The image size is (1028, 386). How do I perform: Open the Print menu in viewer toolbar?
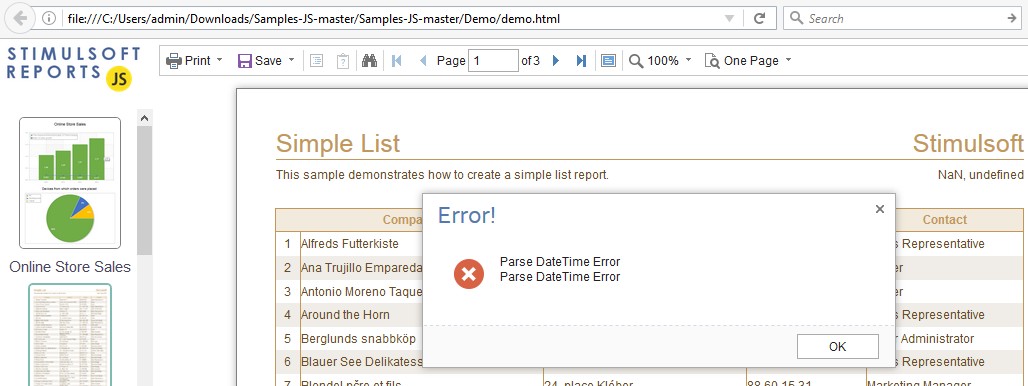(x=195, y=60)
